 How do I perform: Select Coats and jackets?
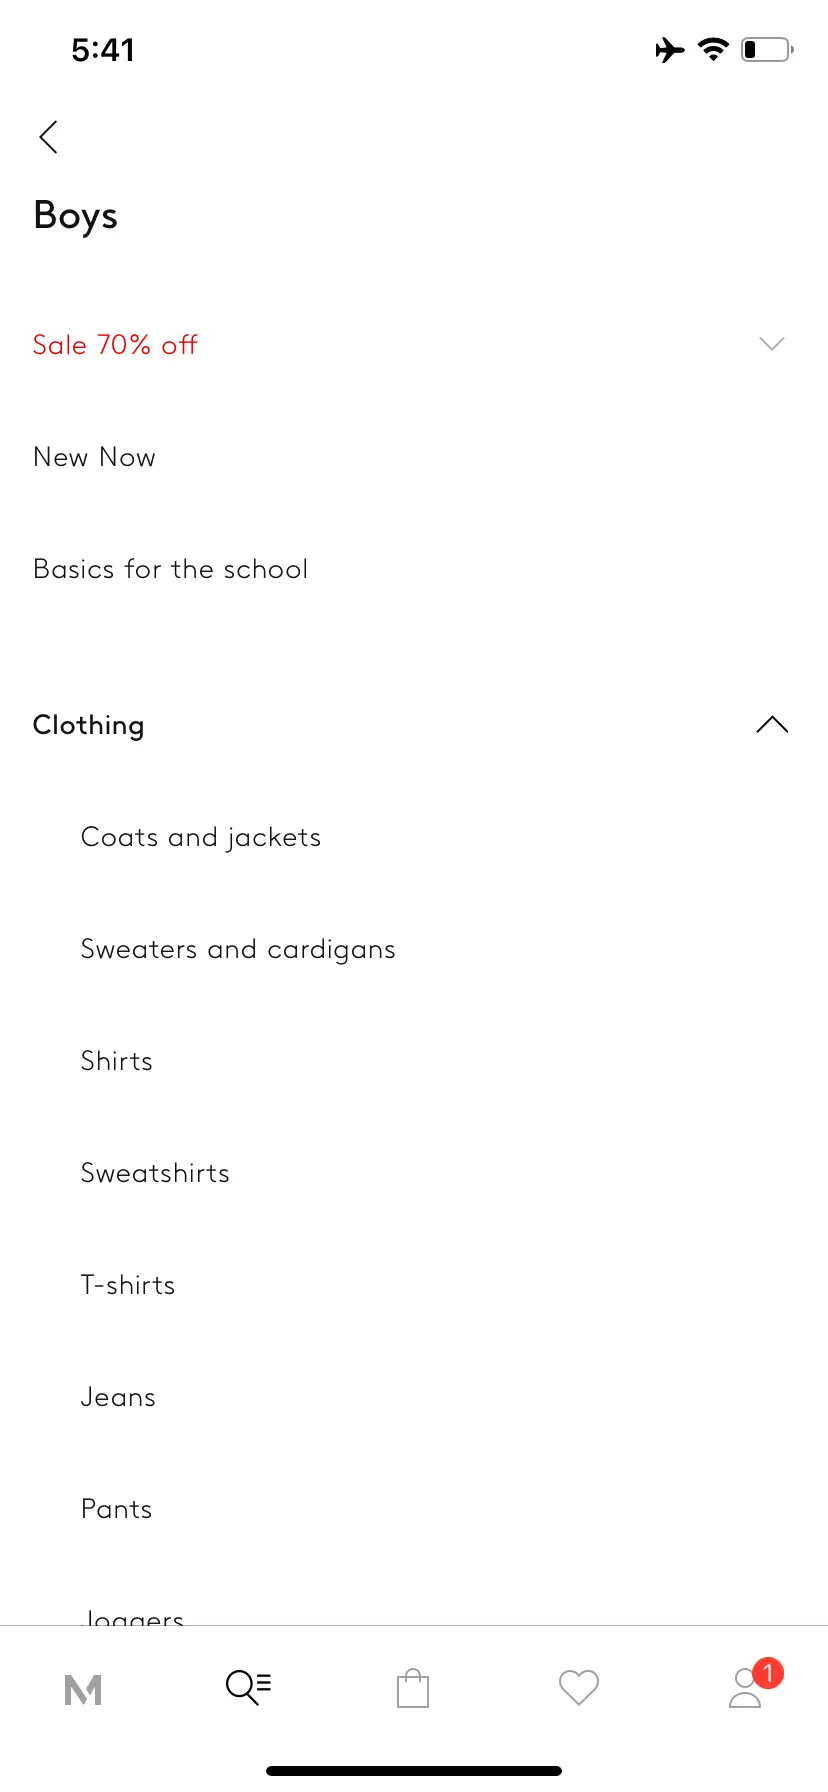(201, 838)
